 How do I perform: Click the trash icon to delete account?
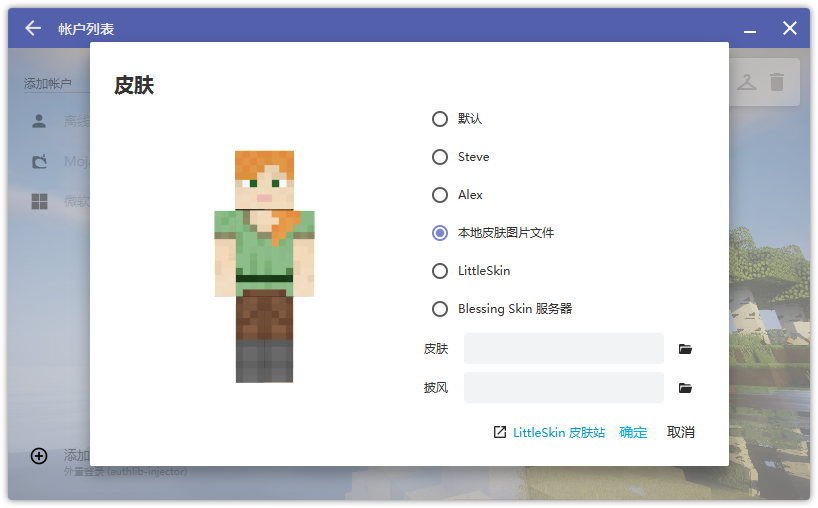pos(777,82)
